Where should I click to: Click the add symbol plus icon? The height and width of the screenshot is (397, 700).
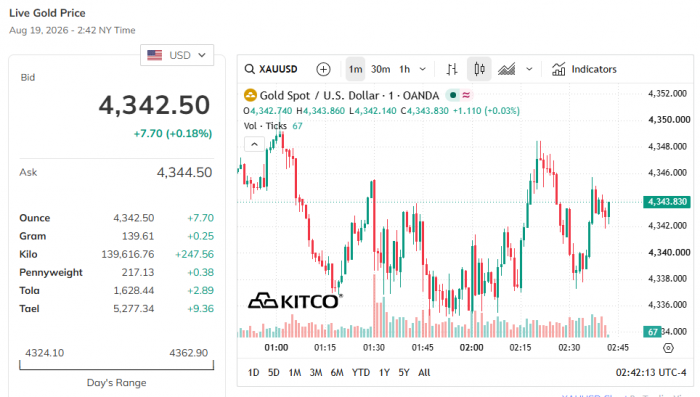[323, 69]
